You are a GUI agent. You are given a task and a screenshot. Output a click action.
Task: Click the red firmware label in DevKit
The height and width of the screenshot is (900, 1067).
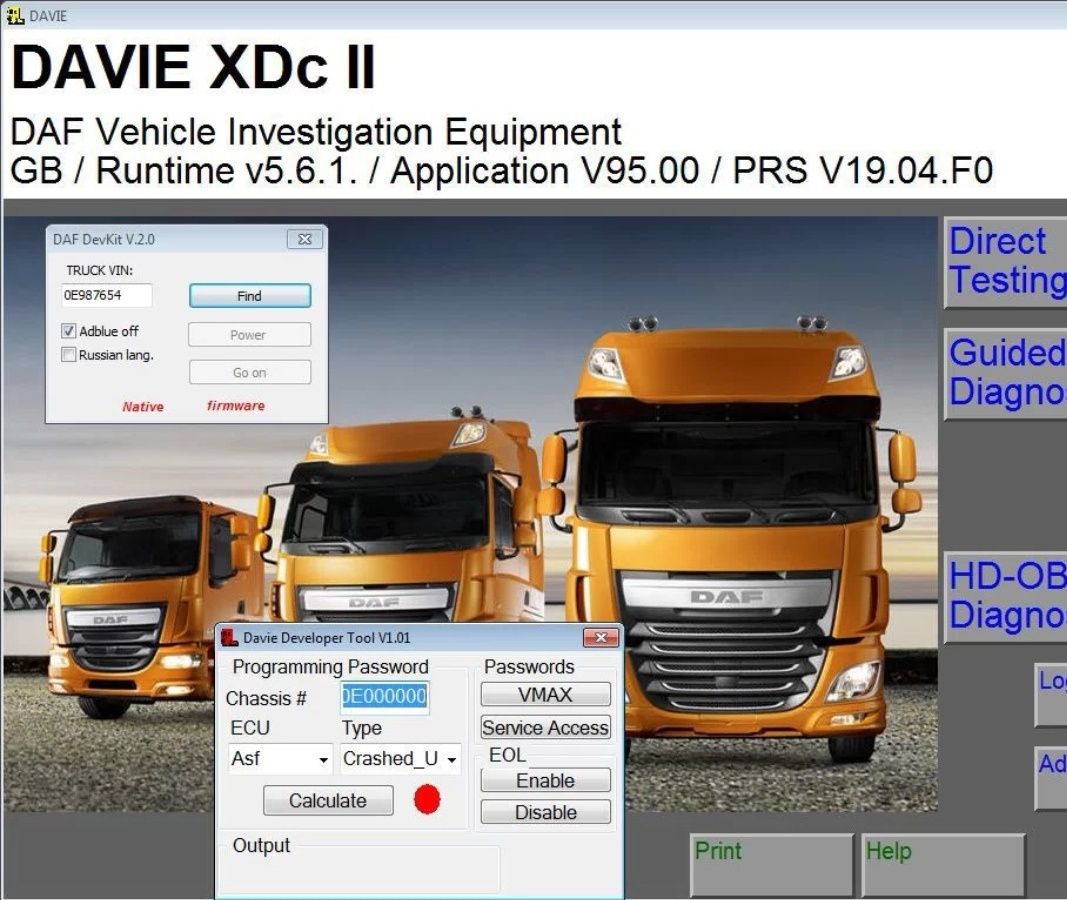pyautogui.click(x=235, y=405)
